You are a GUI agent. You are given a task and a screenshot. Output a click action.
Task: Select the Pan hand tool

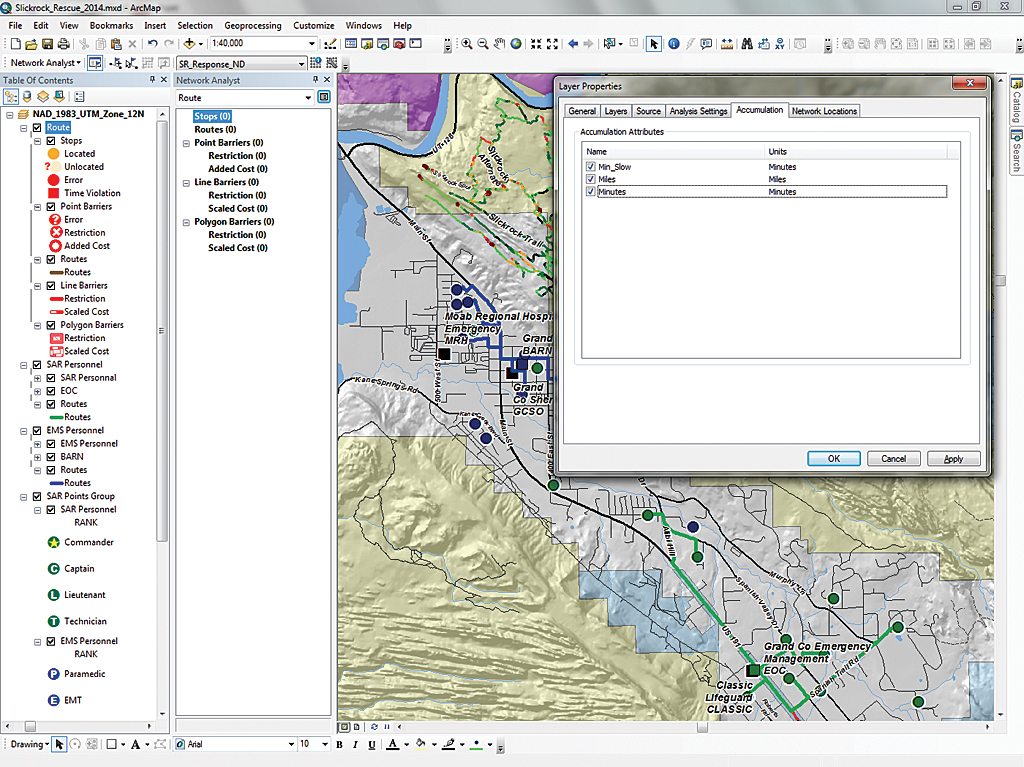[x=500, y=44]
